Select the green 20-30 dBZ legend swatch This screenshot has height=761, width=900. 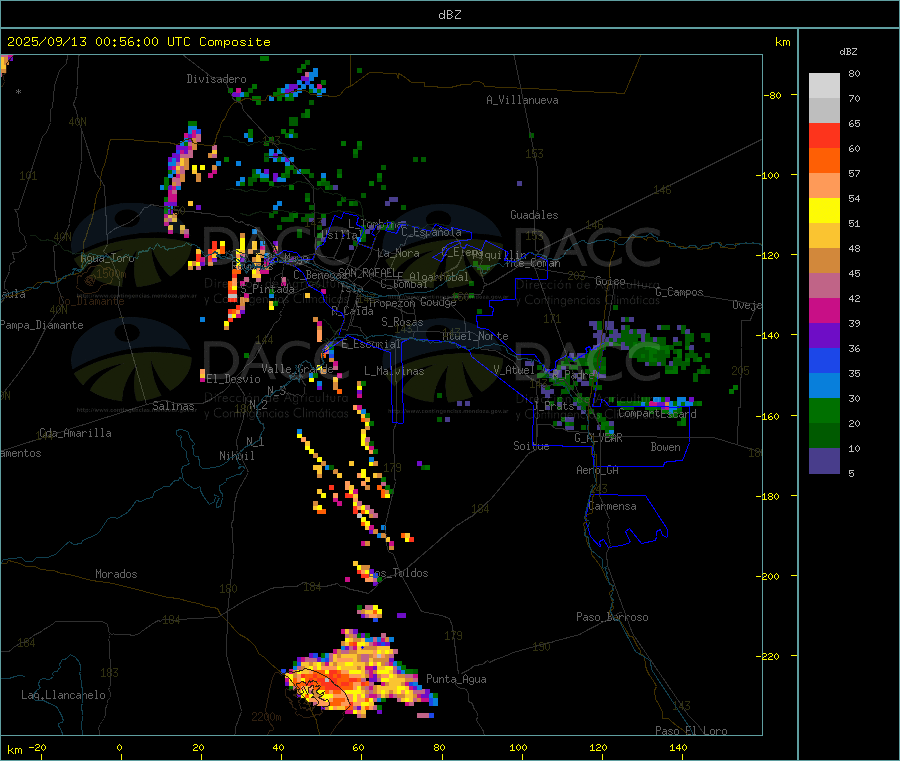pyautogui.click(x=824, y=410)
